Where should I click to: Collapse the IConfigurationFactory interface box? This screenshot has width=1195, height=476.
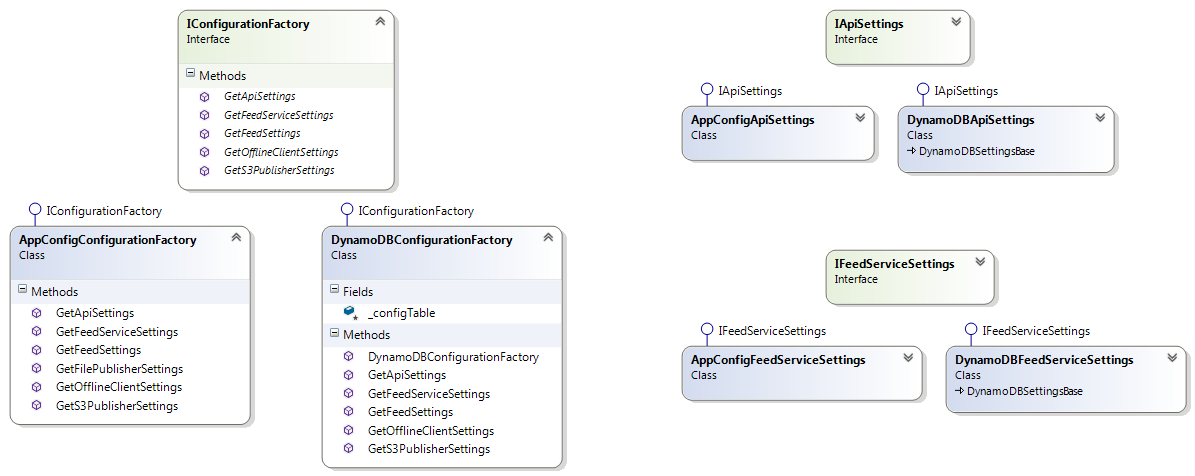tap(379, 21)
